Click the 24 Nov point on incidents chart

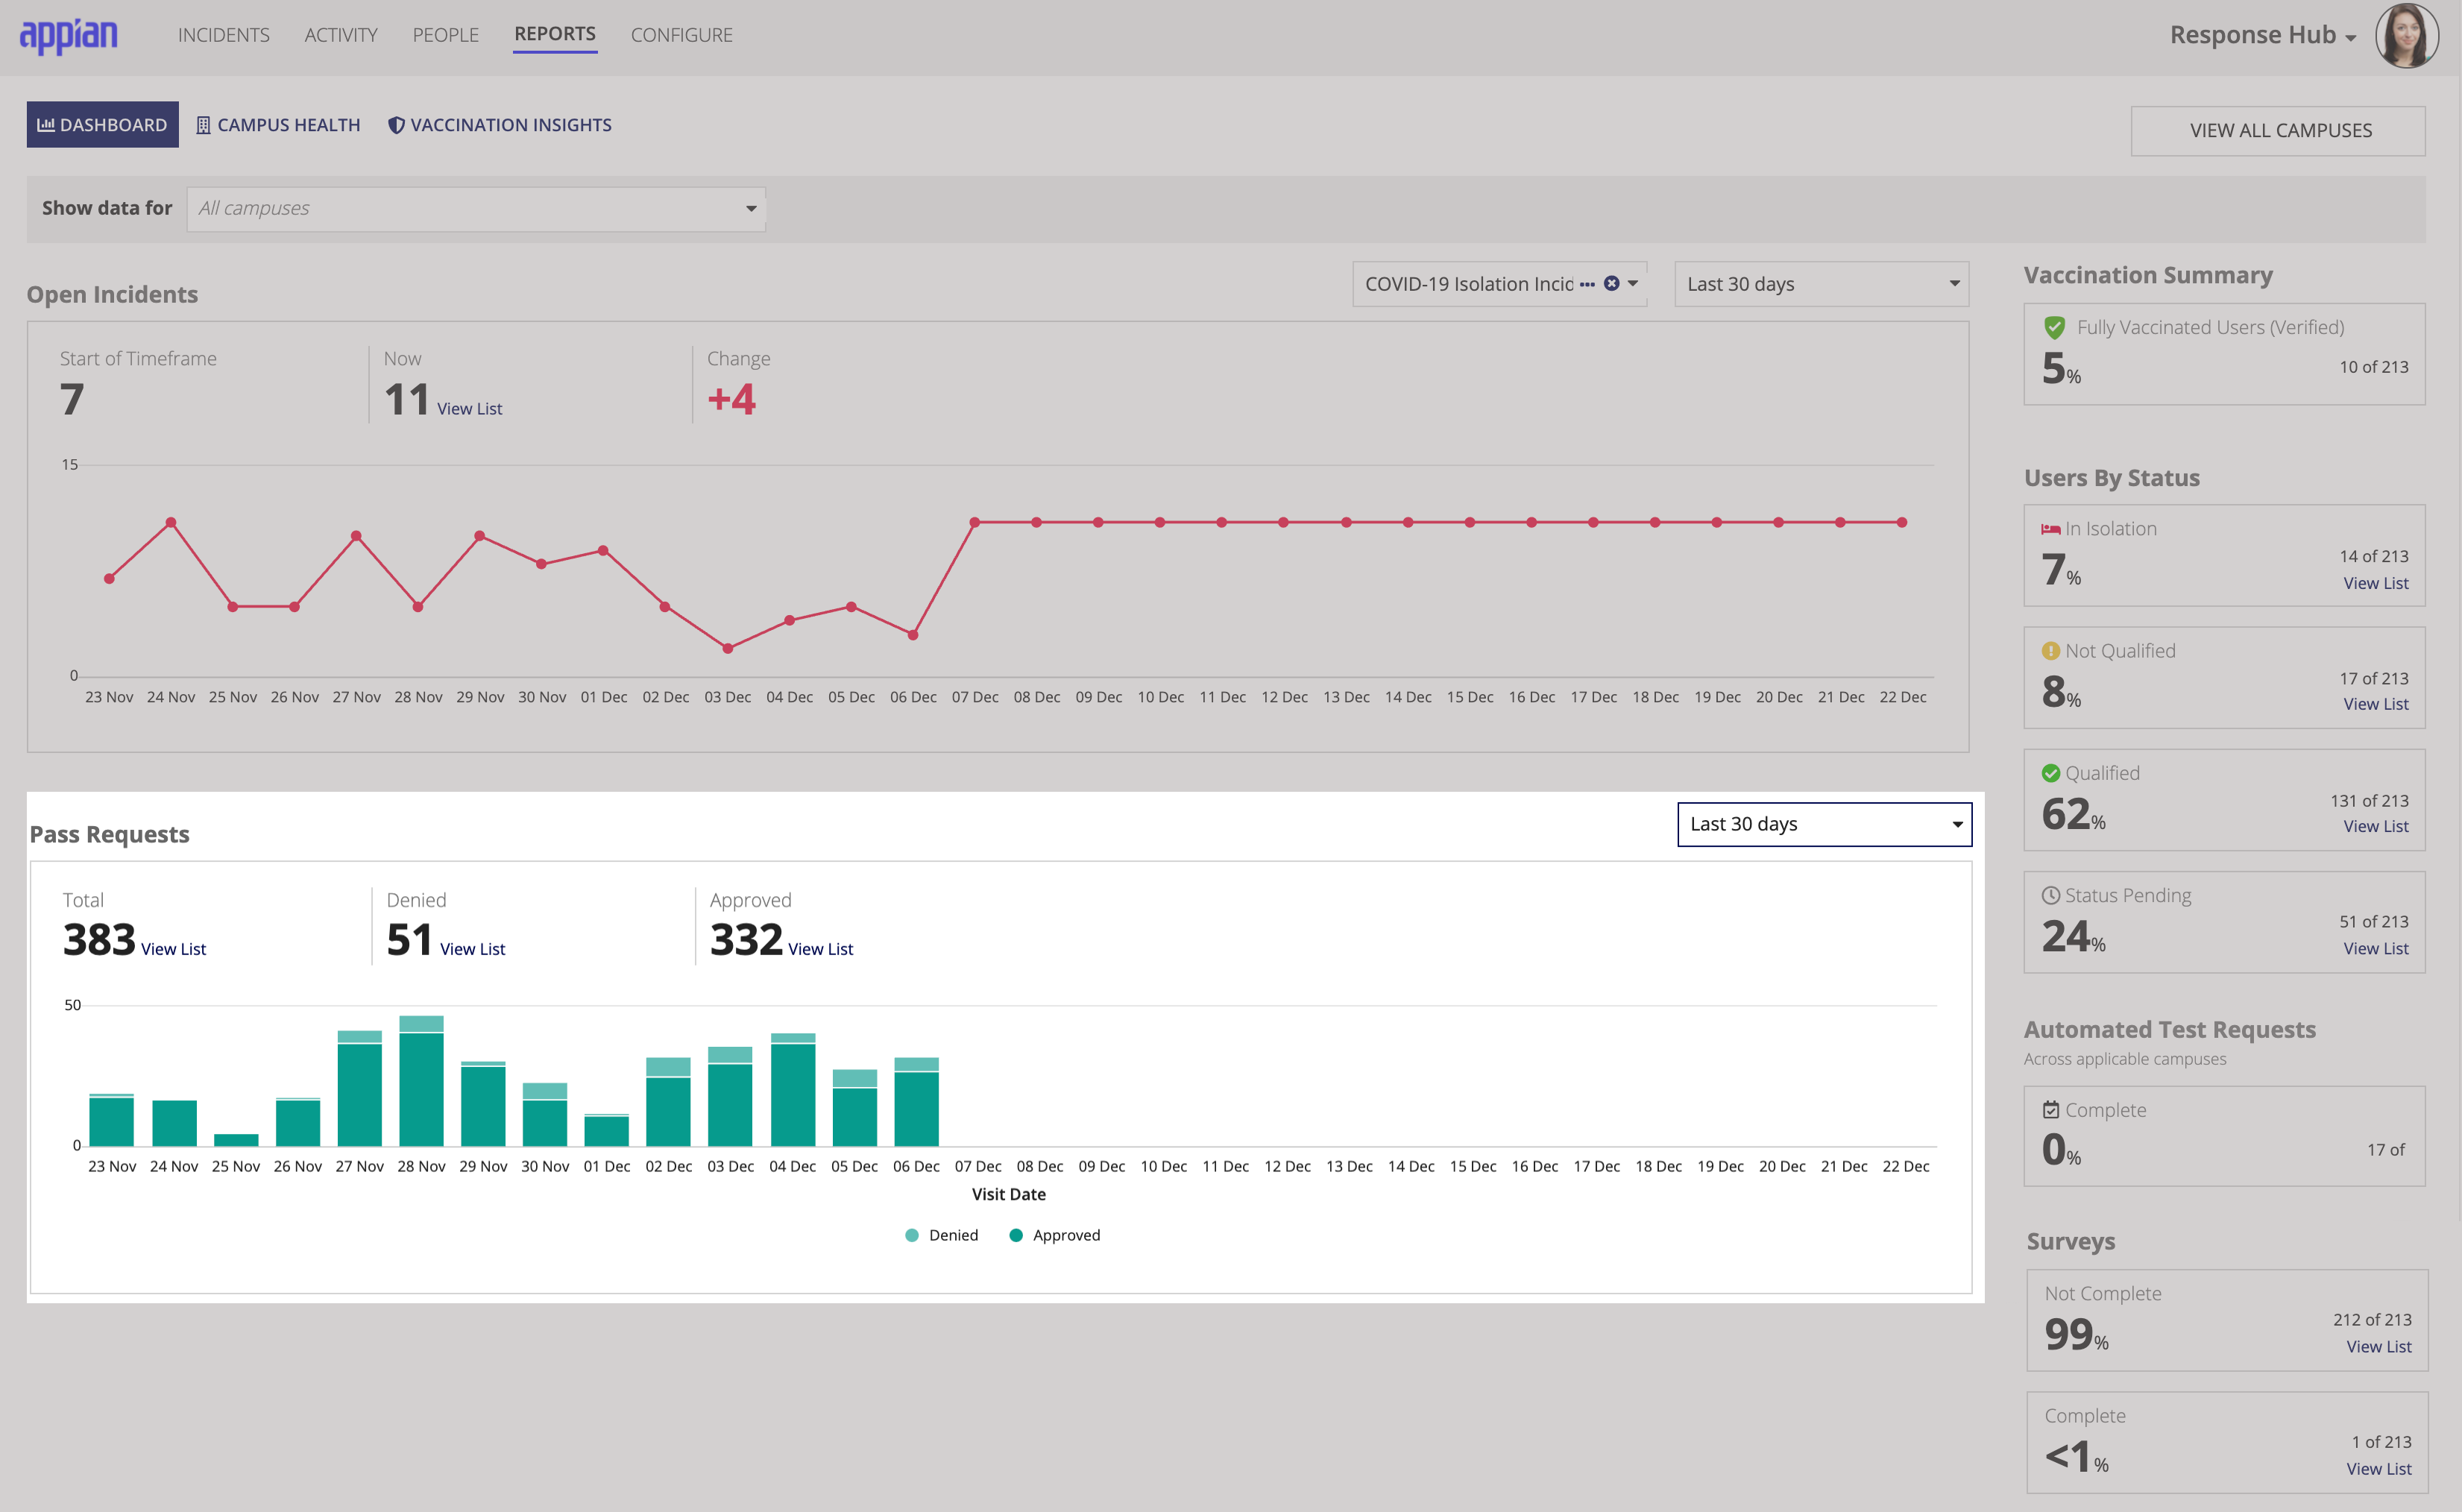coord(171,522)
